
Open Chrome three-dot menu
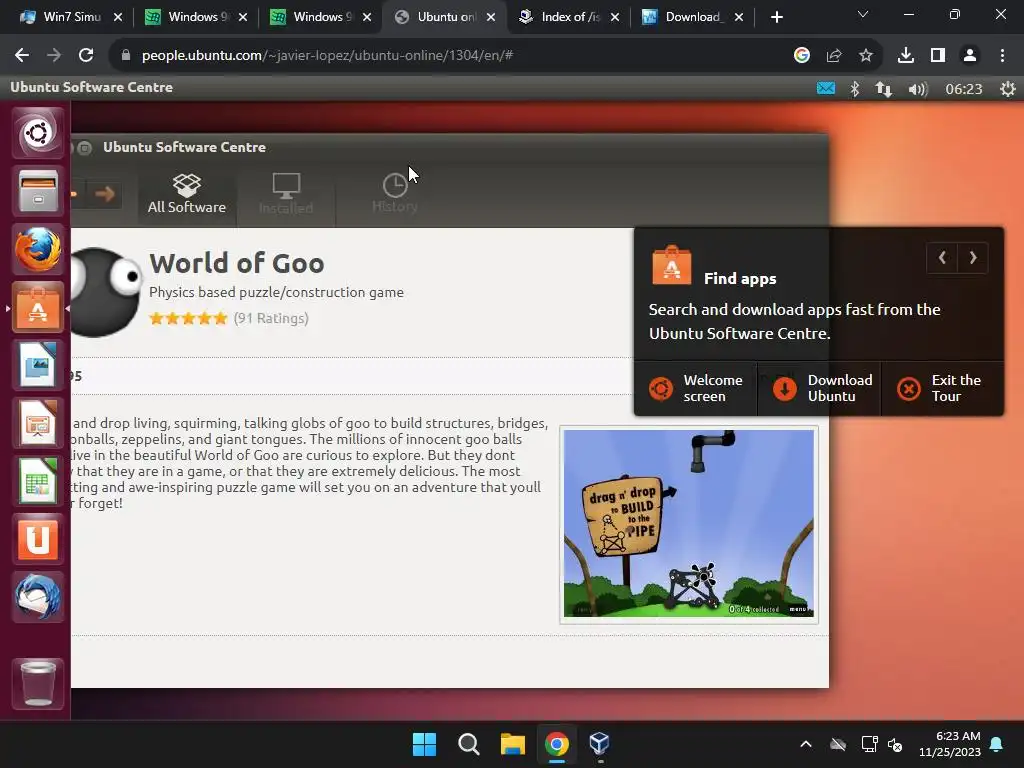[1002, 56]
